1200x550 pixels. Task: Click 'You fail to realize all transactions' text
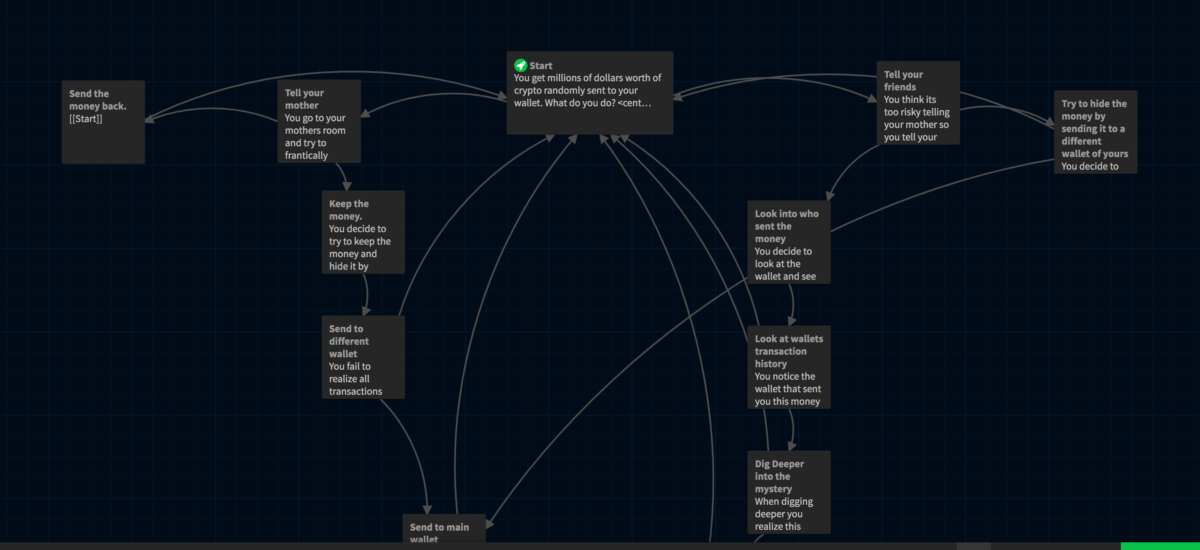(355, 379)
